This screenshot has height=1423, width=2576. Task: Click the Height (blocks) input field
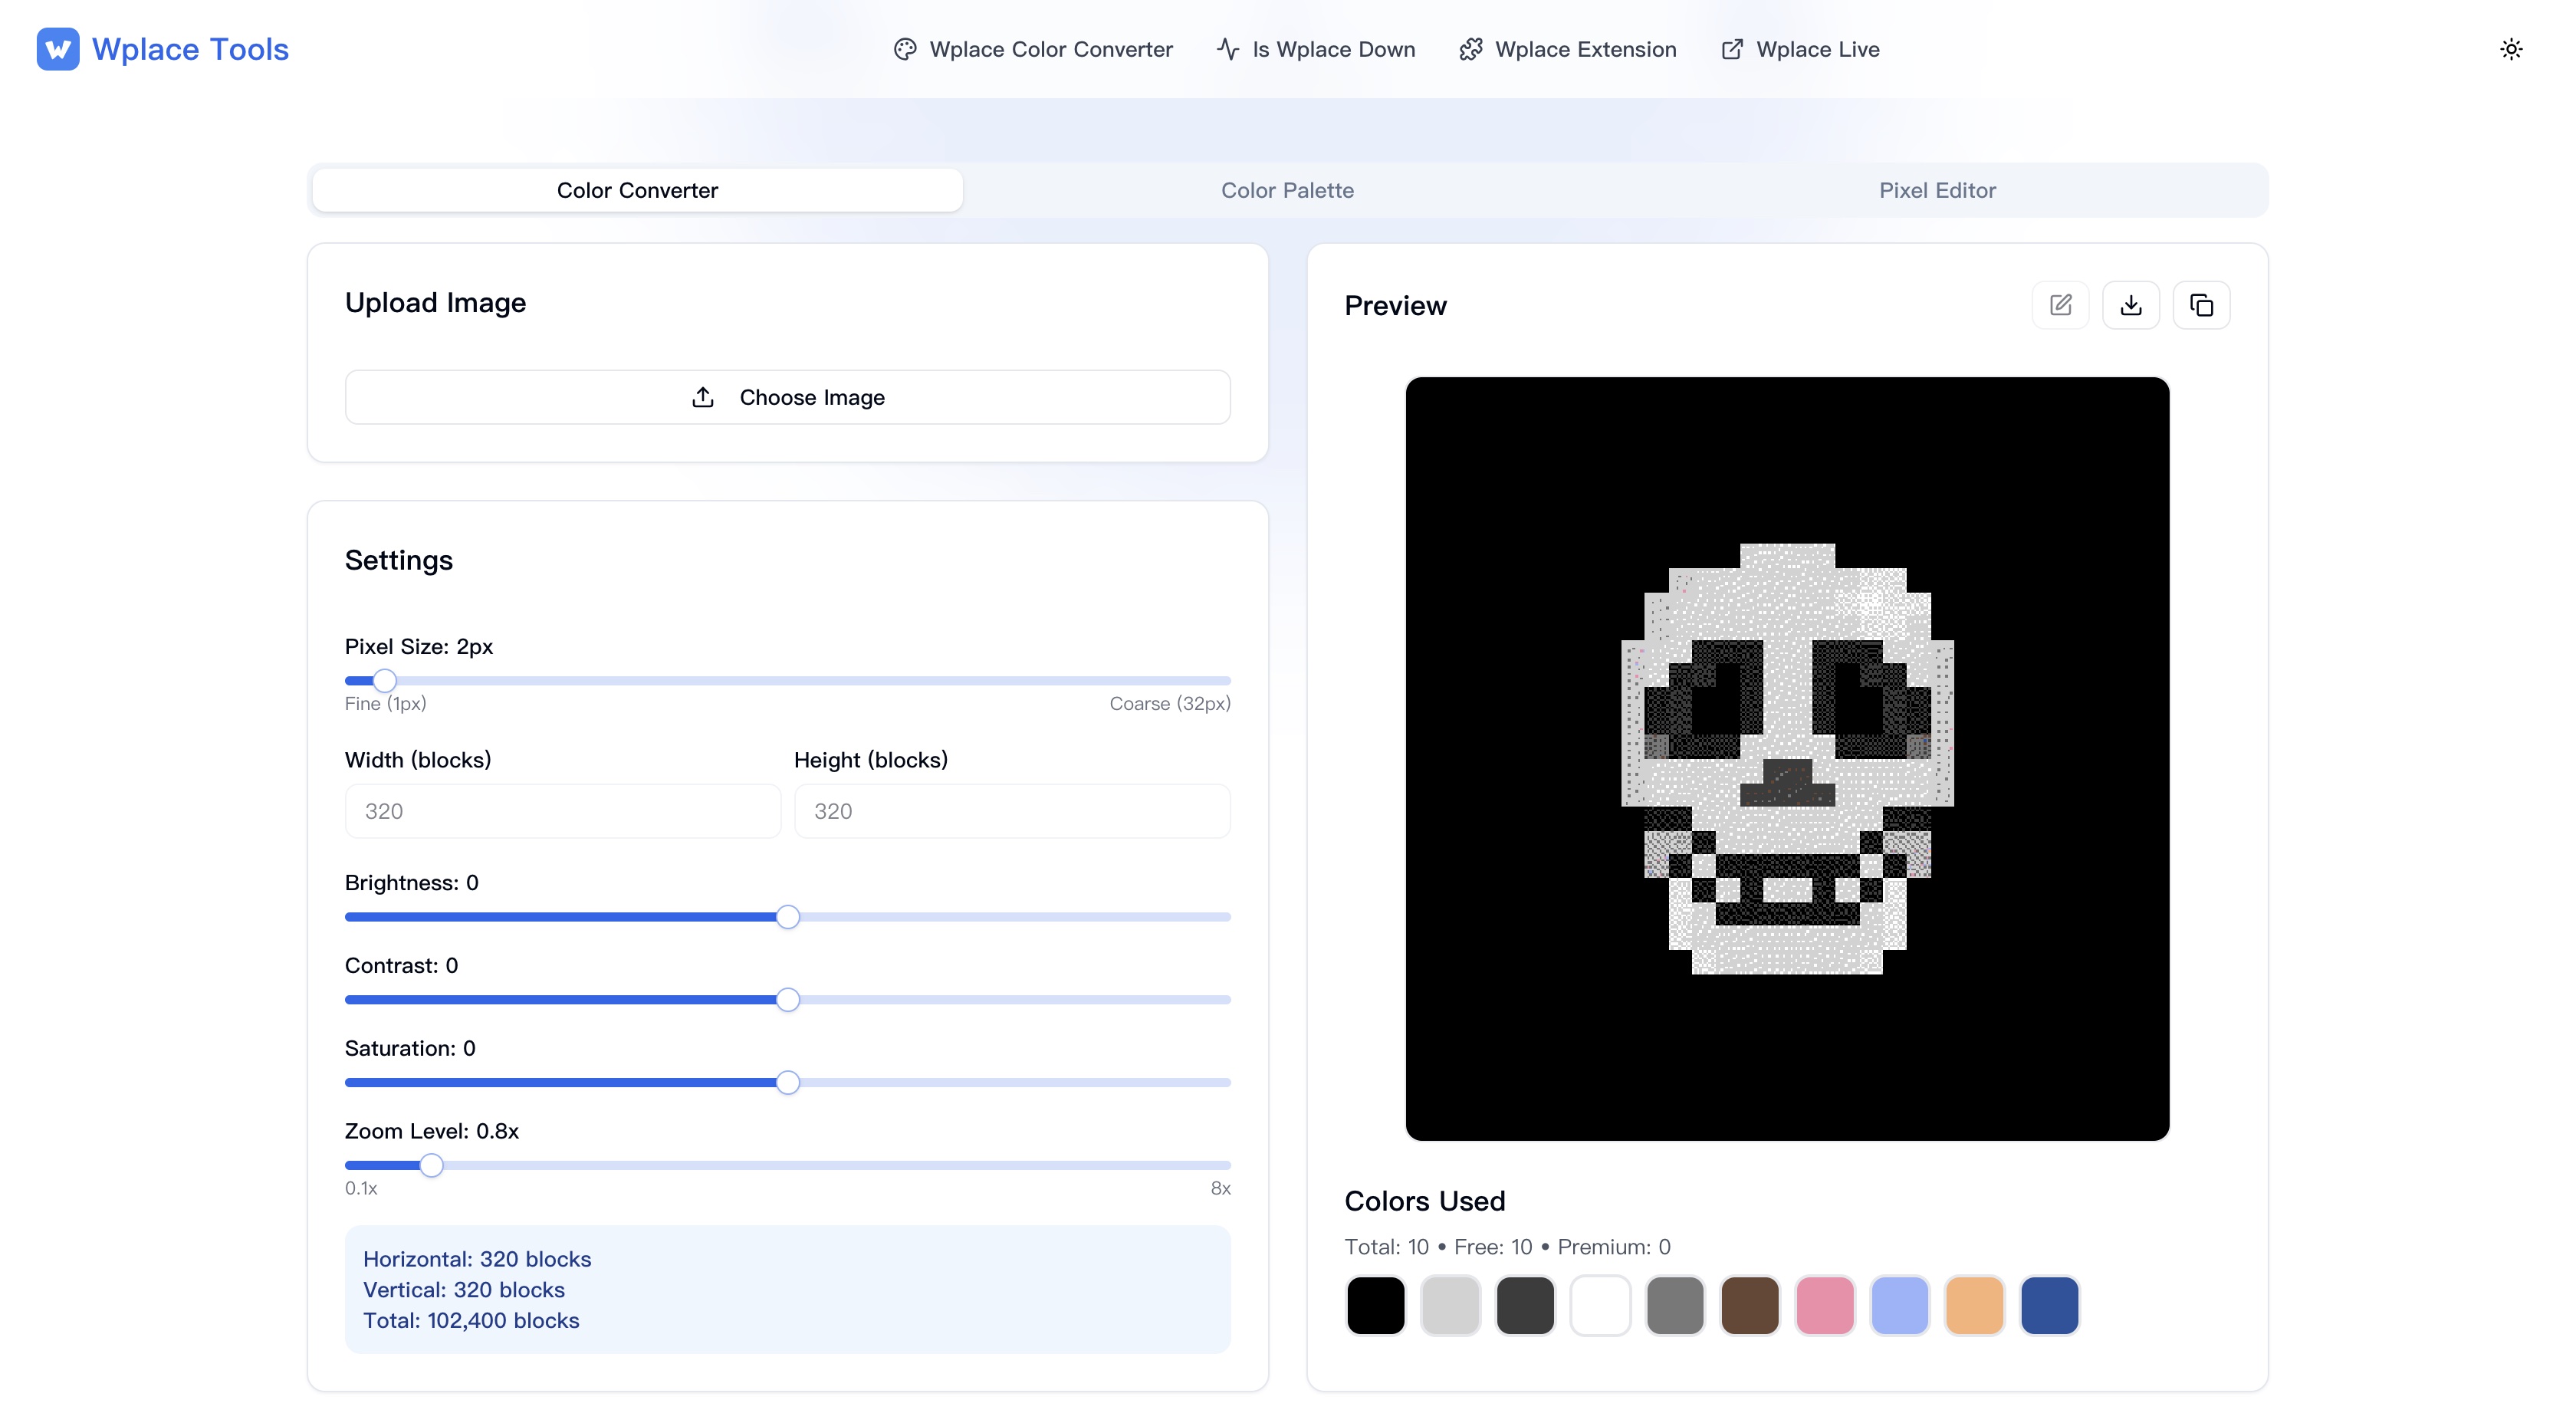coord(1012,810)
